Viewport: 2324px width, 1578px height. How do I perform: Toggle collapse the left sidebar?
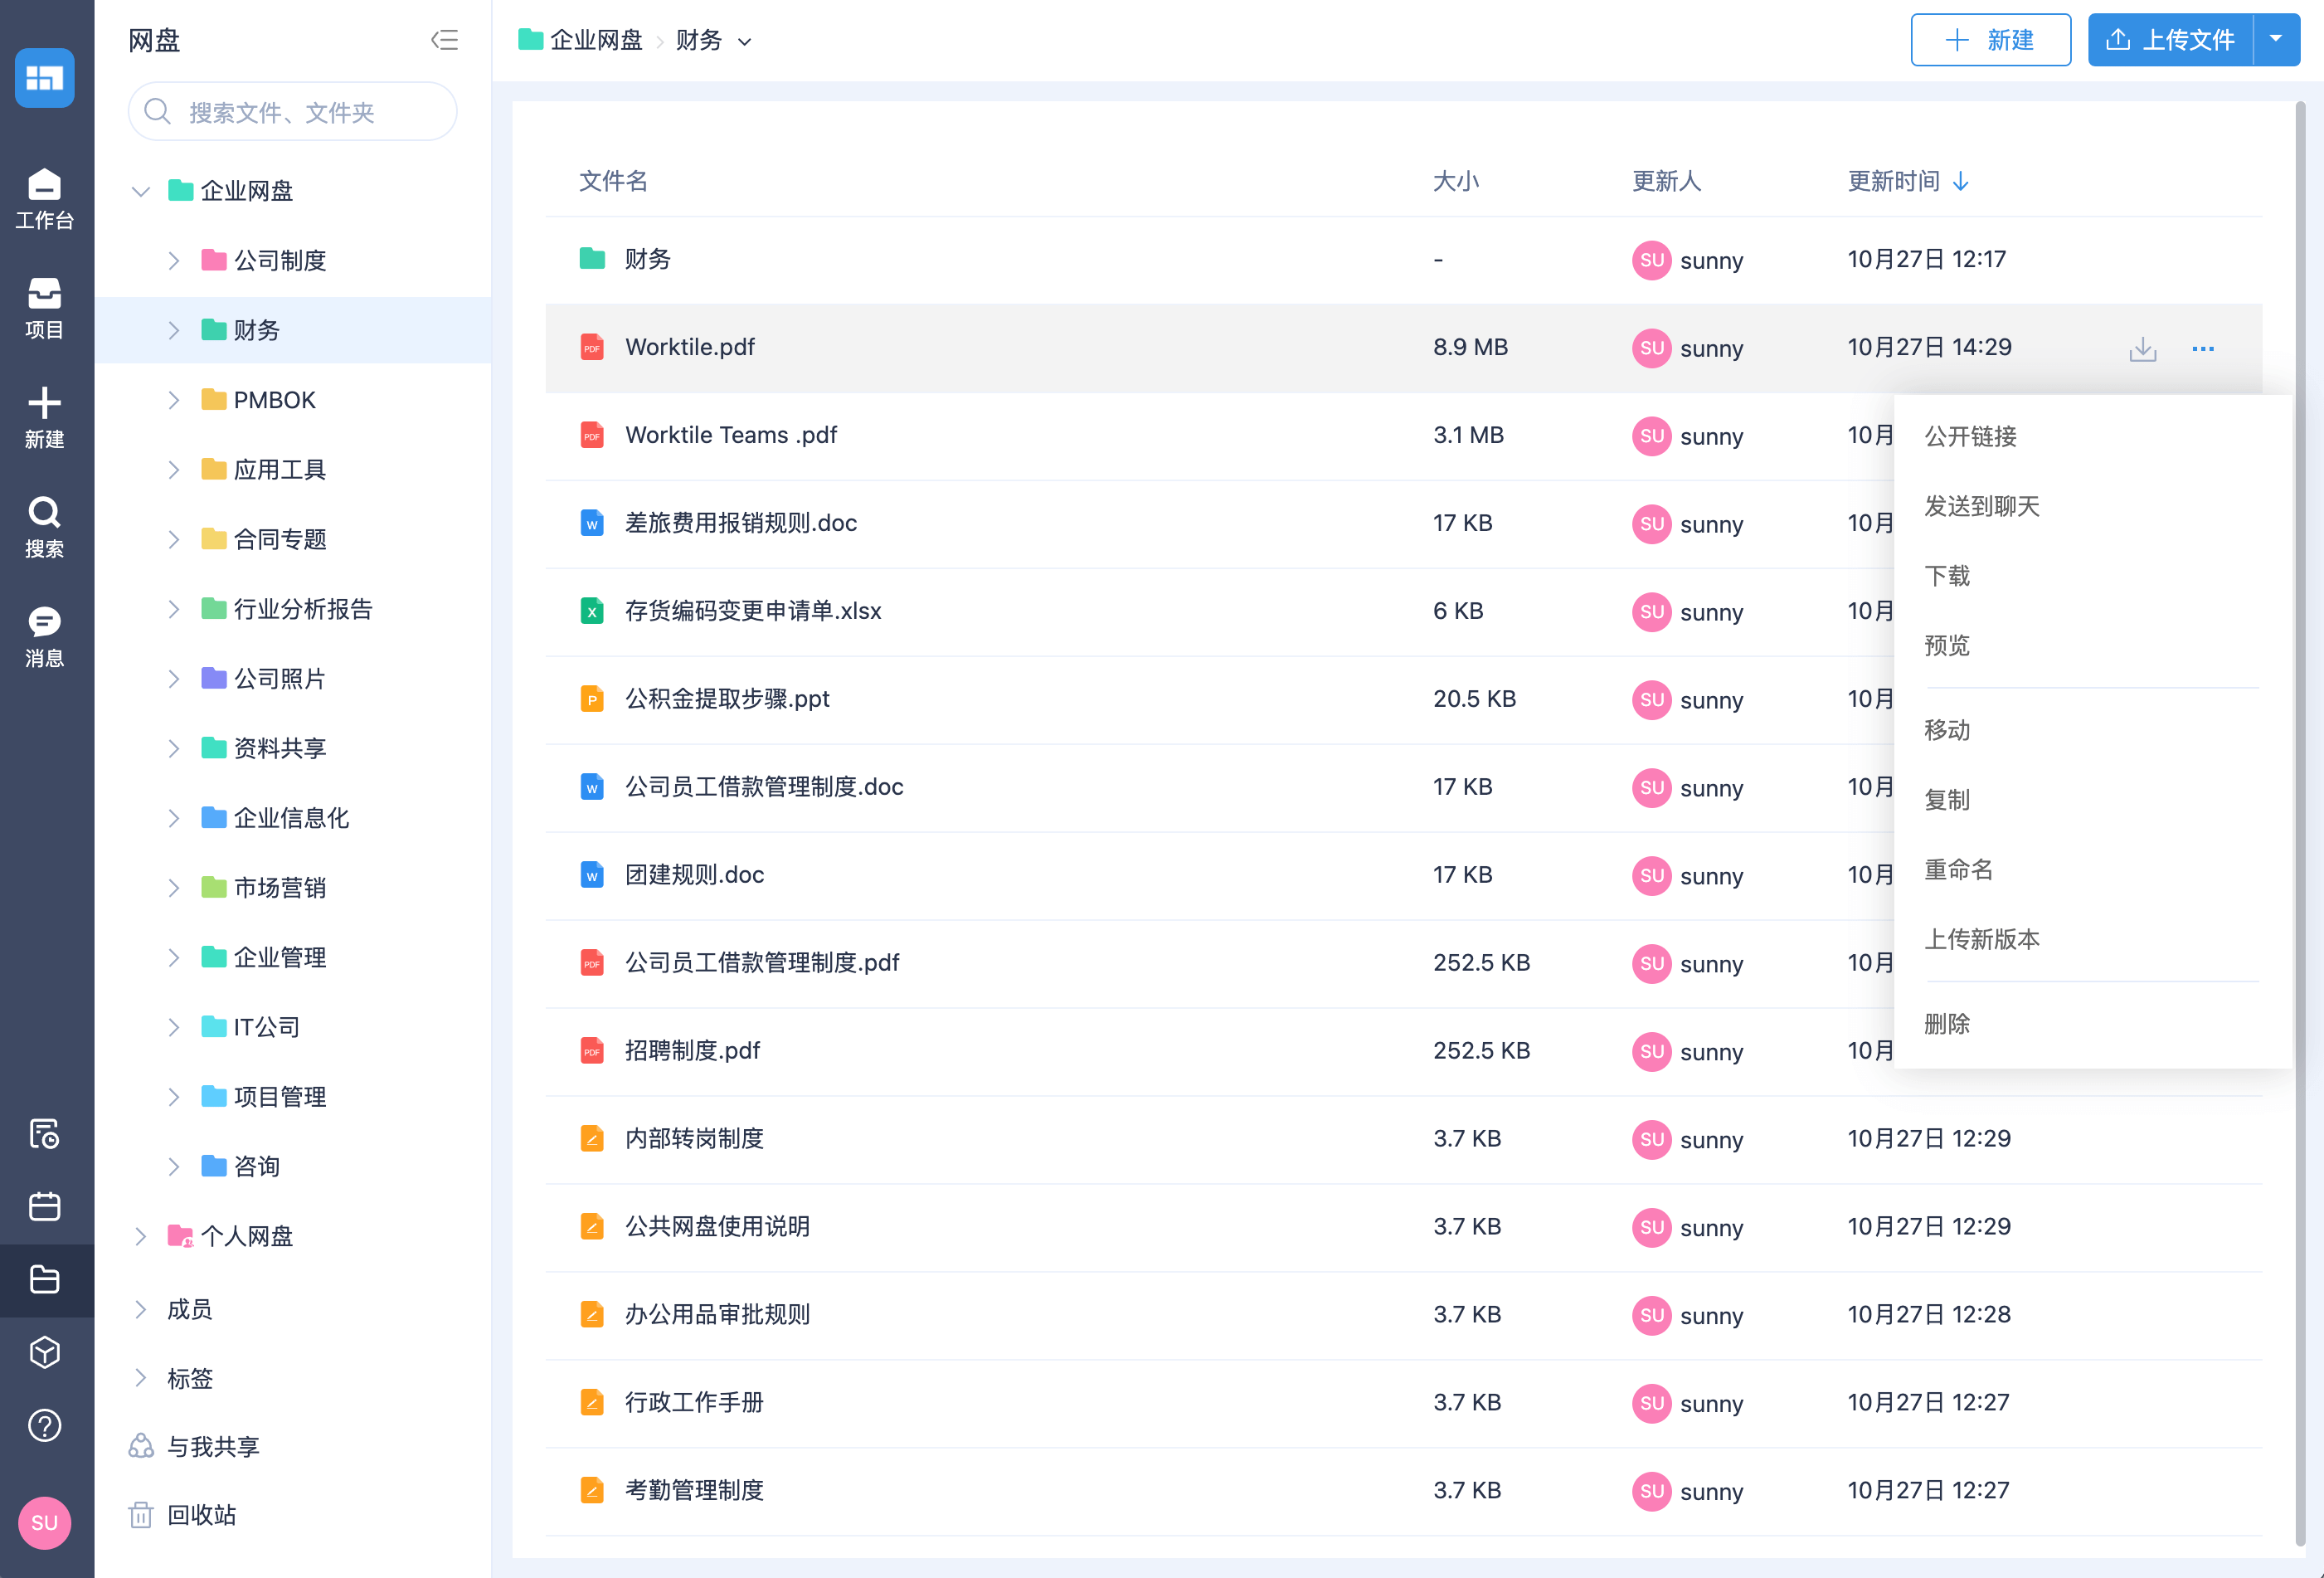445,39
